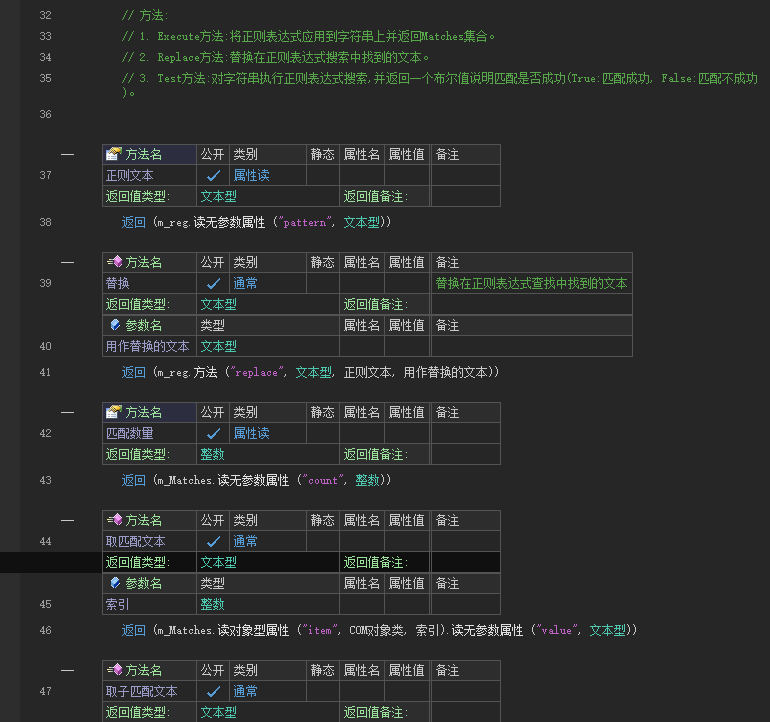Click the 通常 category cell of 取匹配文本
The height and width of the screenshot is (722, 770).
click(245, 542)
